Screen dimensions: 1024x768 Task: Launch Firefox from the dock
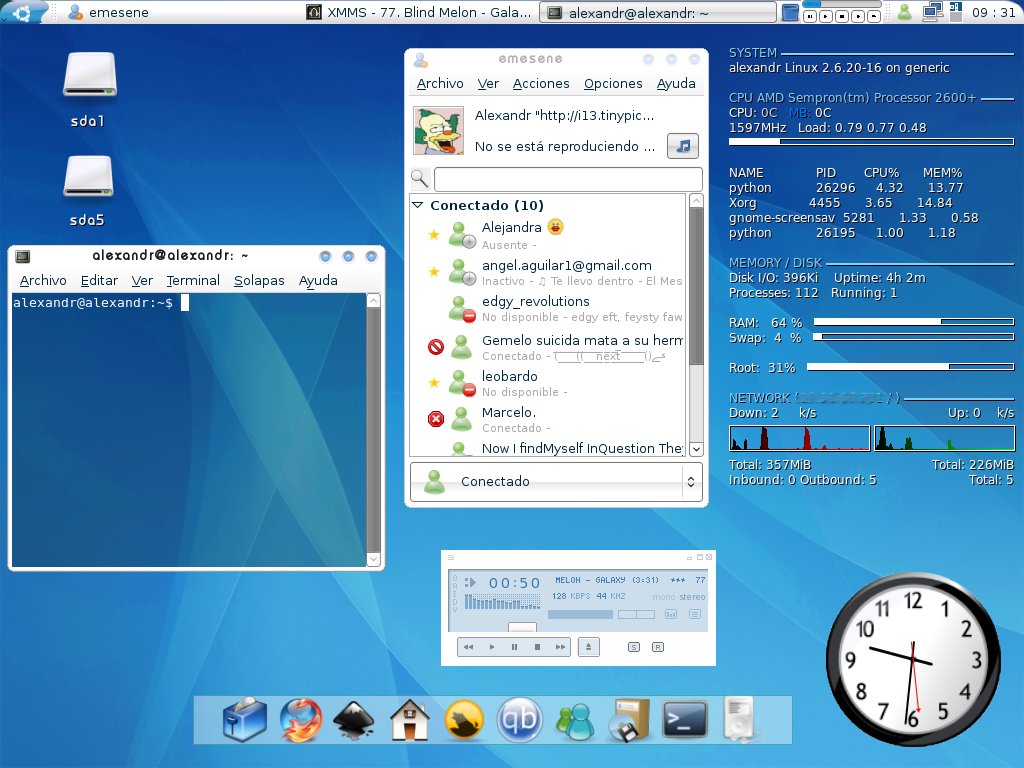click(x=301, y=720)
